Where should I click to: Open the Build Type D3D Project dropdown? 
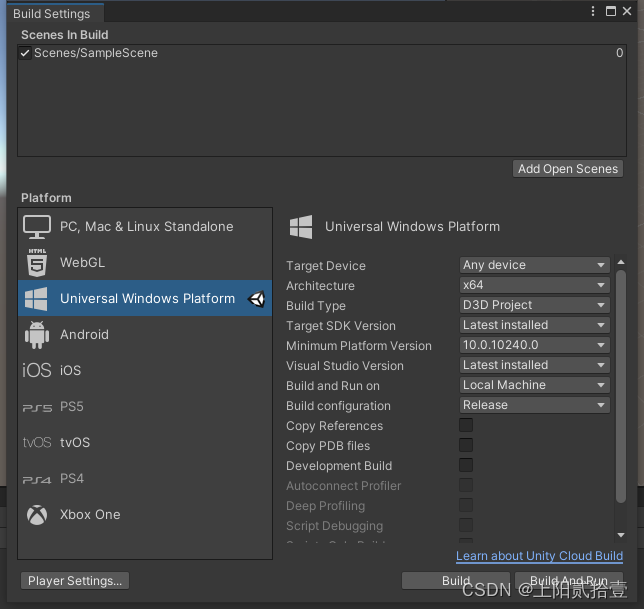(x=534, y=305)
